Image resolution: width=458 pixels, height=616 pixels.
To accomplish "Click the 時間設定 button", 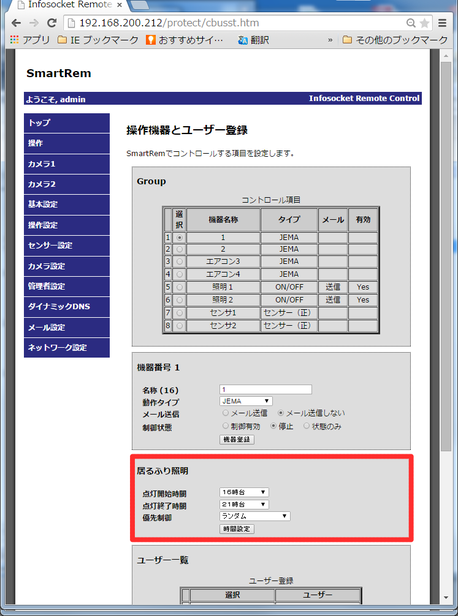I will tap(237, 529).
